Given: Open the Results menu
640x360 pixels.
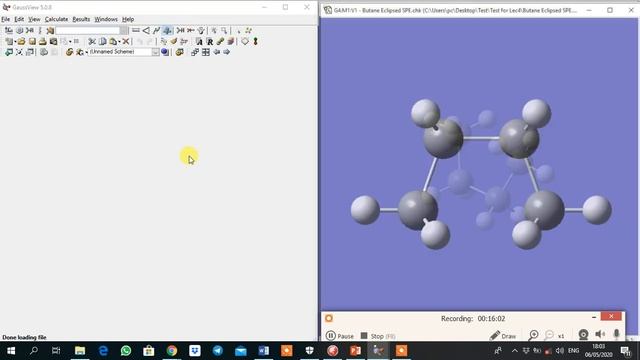Looking at the screenshot, I should [81, 19].
